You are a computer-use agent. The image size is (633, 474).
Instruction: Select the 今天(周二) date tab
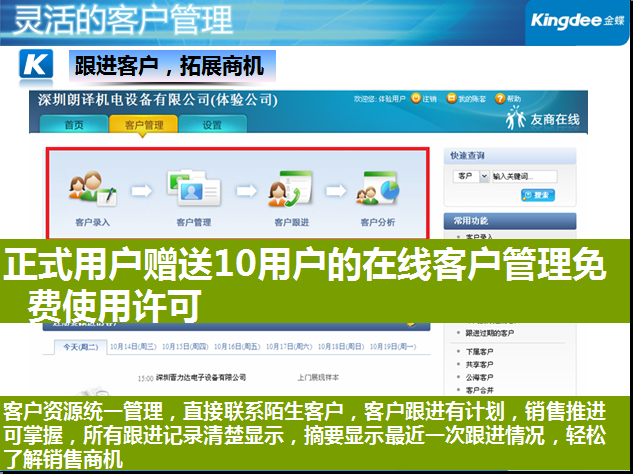pyautogui.click(x=80, y=347)
